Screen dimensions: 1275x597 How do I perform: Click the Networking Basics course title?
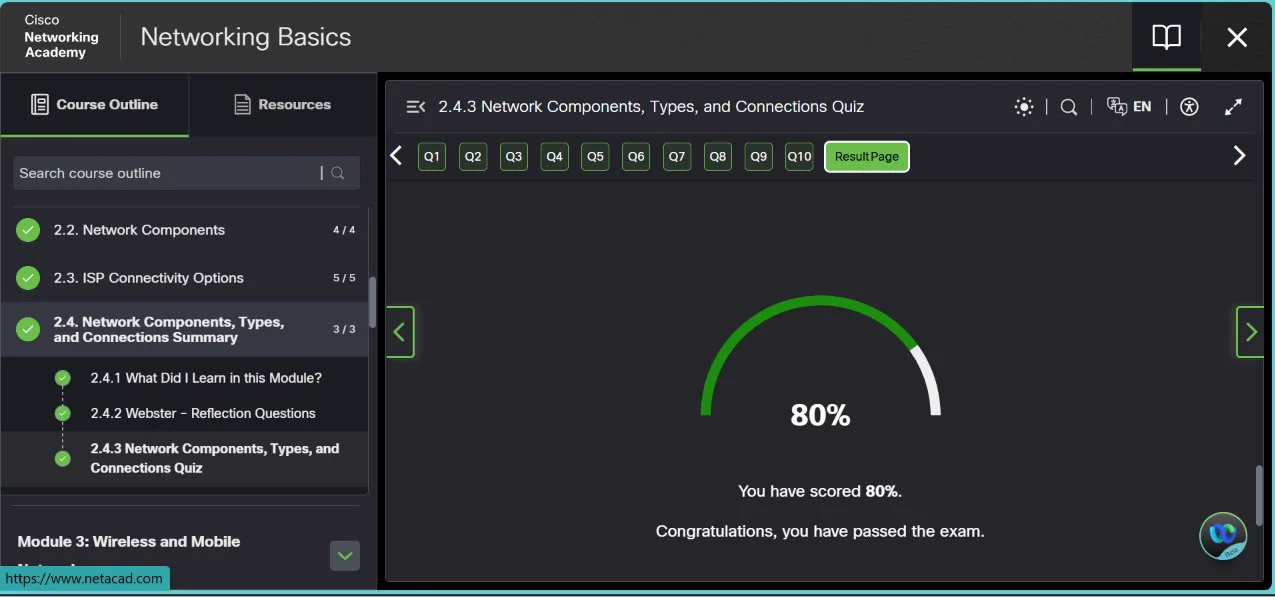click(x=246, y=37)
